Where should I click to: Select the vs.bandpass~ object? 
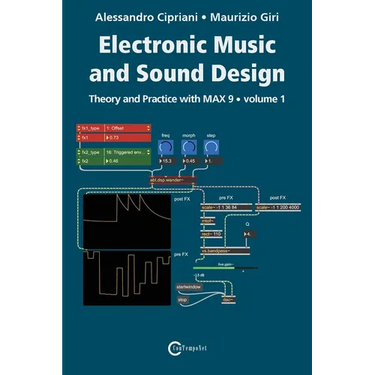click(225, 251)
